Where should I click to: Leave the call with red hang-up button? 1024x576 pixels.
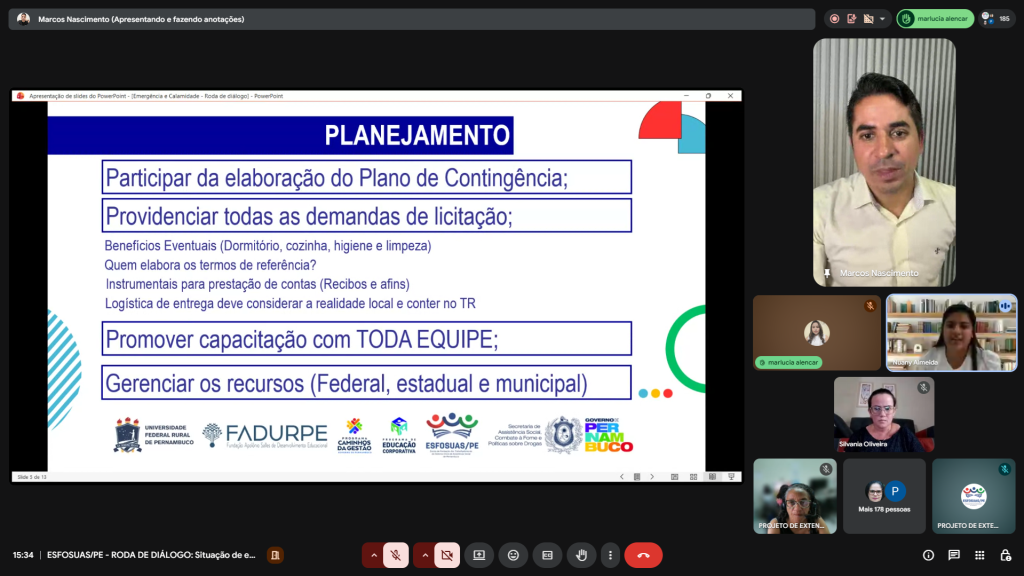click(643, 555)
